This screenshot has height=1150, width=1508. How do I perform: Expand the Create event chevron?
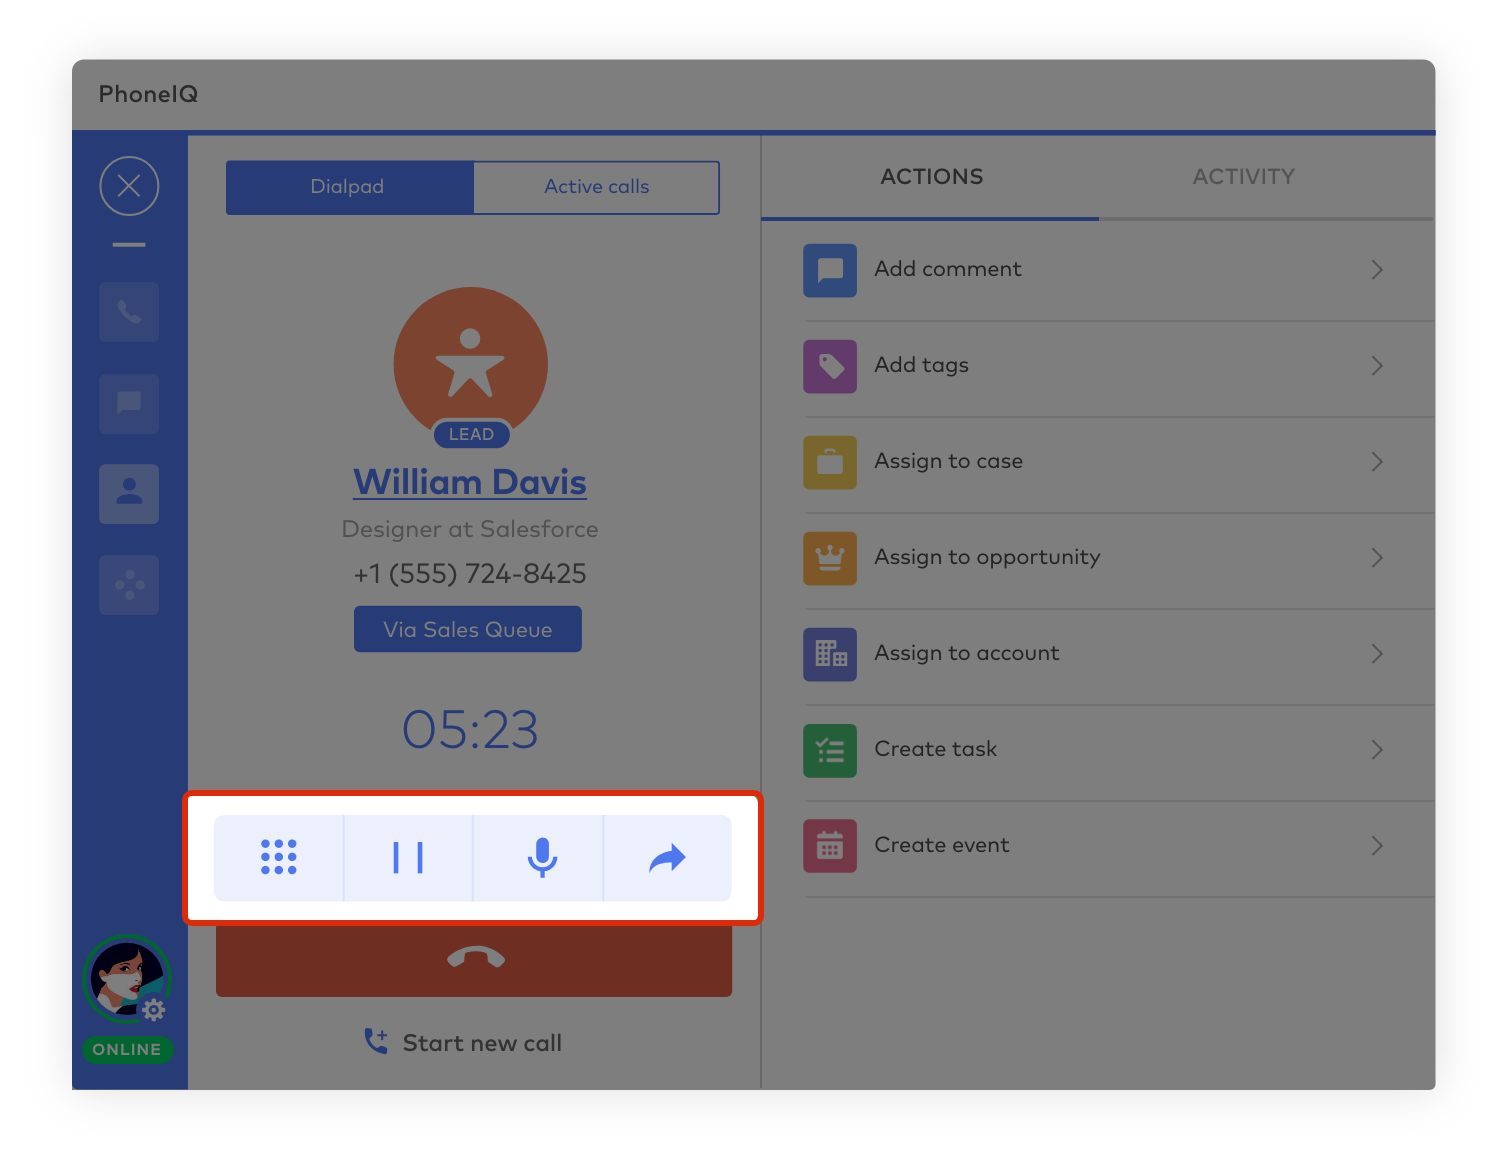coord(1376,846)
